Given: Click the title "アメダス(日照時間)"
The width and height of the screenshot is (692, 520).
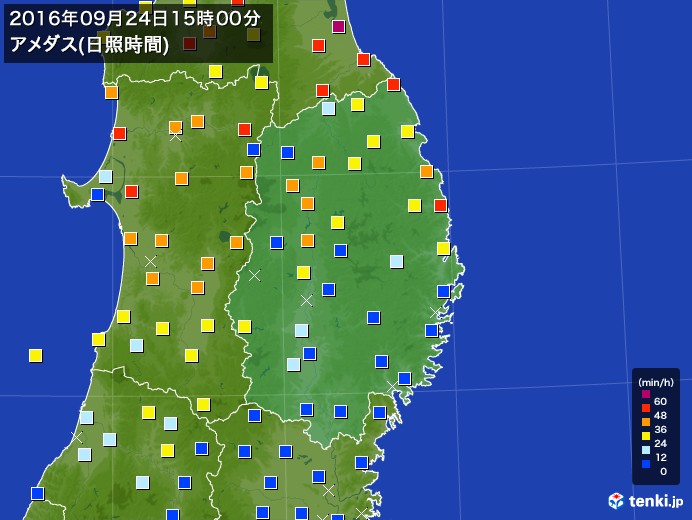Looking at the screenshot, I should coord(89,45).
